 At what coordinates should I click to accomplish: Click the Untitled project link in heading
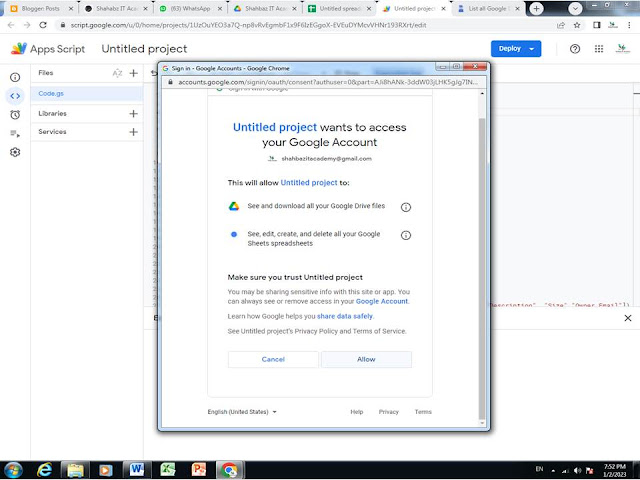[275, 127]
